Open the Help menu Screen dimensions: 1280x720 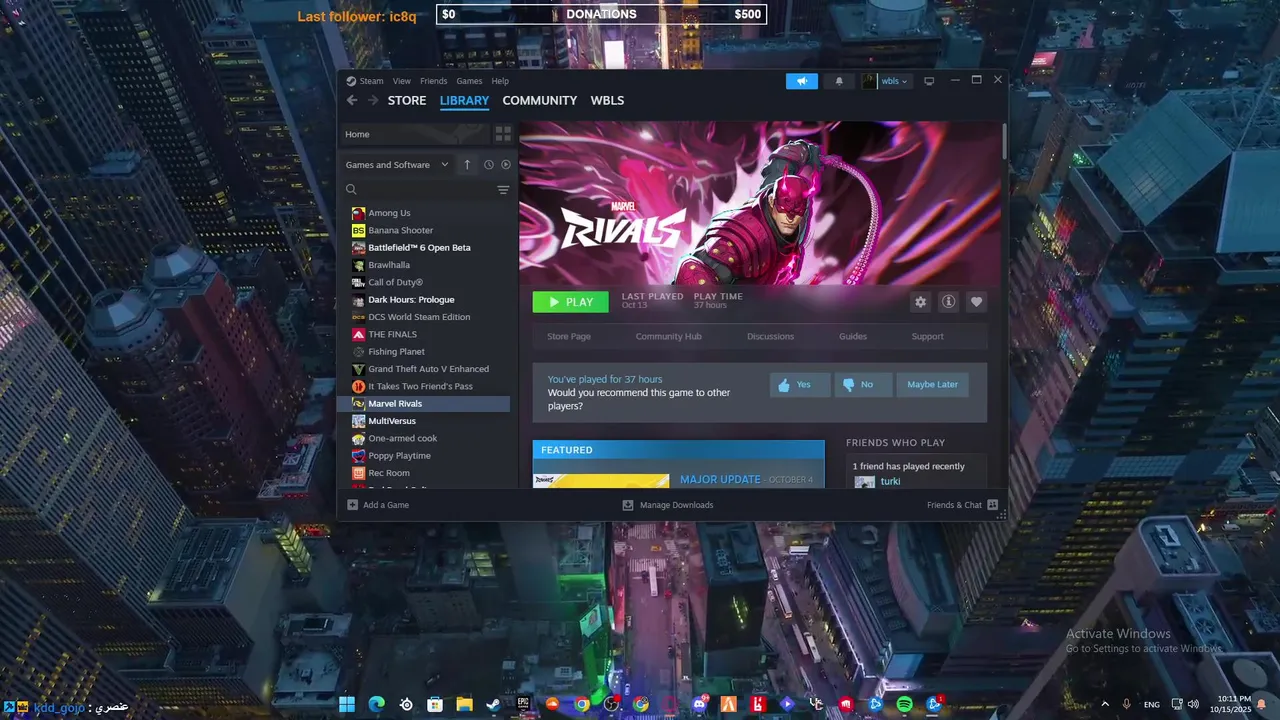500,81
